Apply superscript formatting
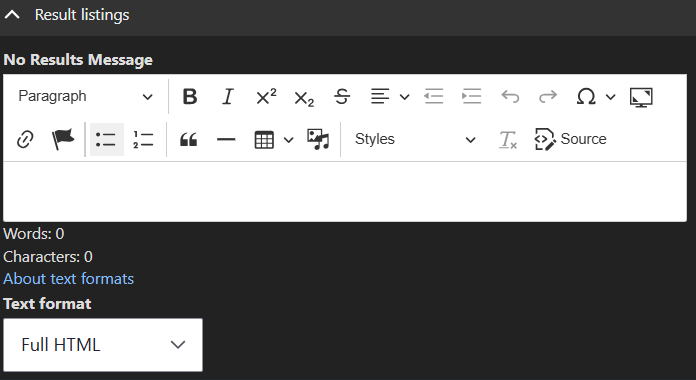Image resolution: width=696 pixels, height=380 pixels. (x=266, y=96)
